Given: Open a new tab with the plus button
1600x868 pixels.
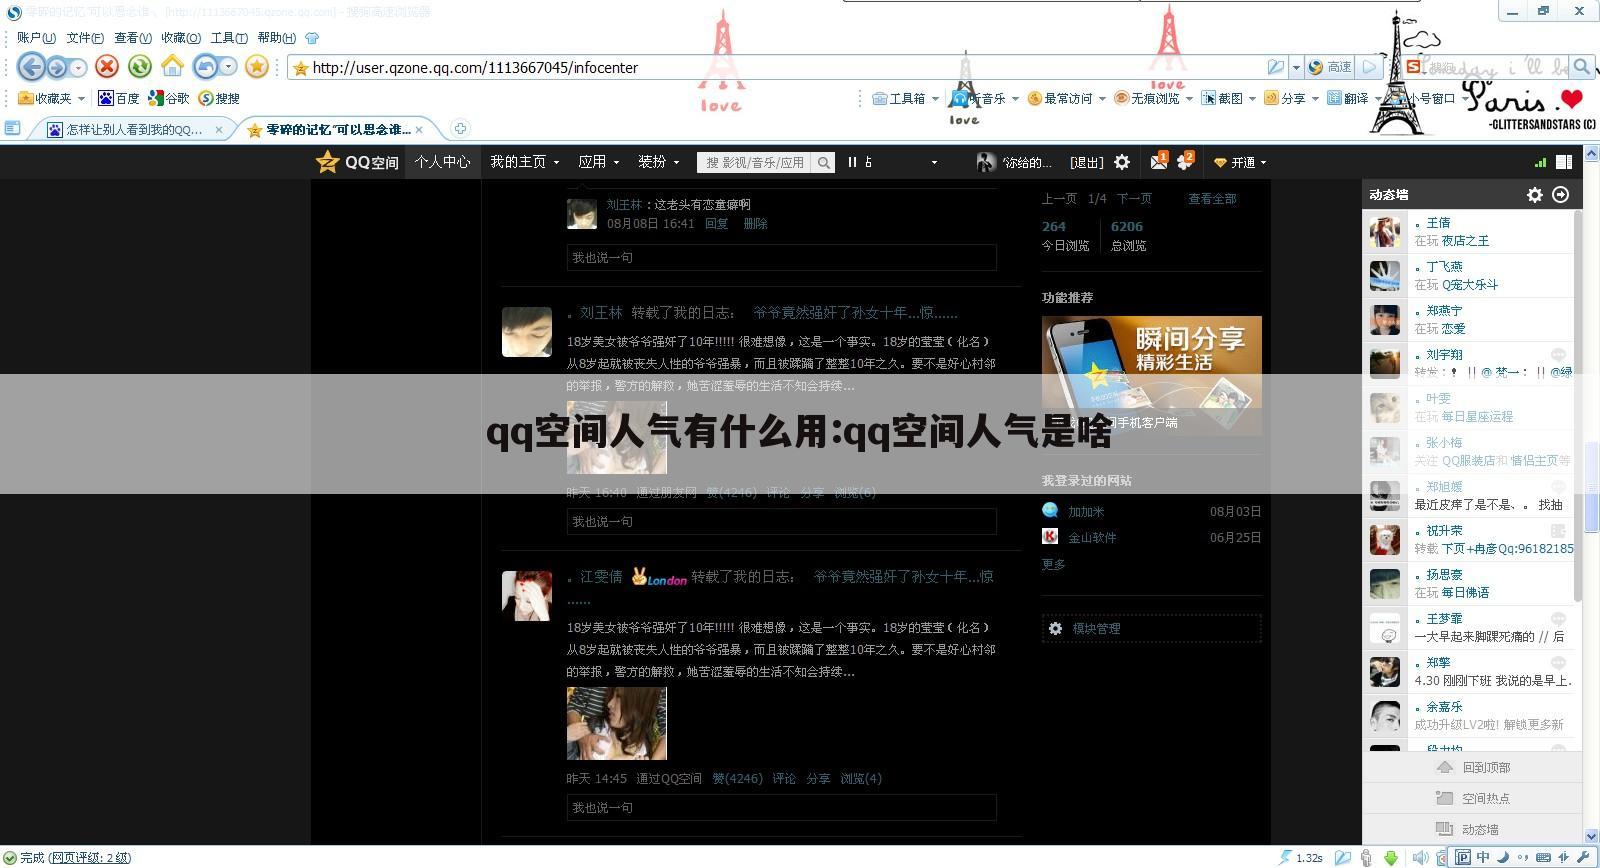Looking at the screenshot, I should 460,128.
